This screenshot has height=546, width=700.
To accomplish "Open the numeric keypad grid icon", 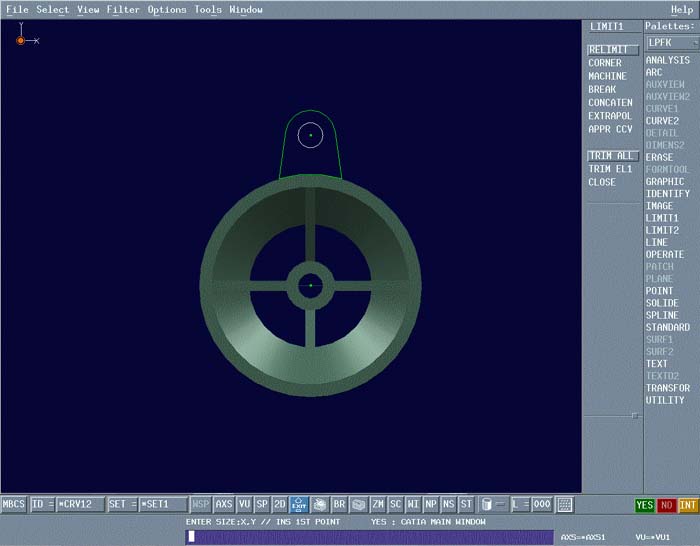I will [565, 505].
